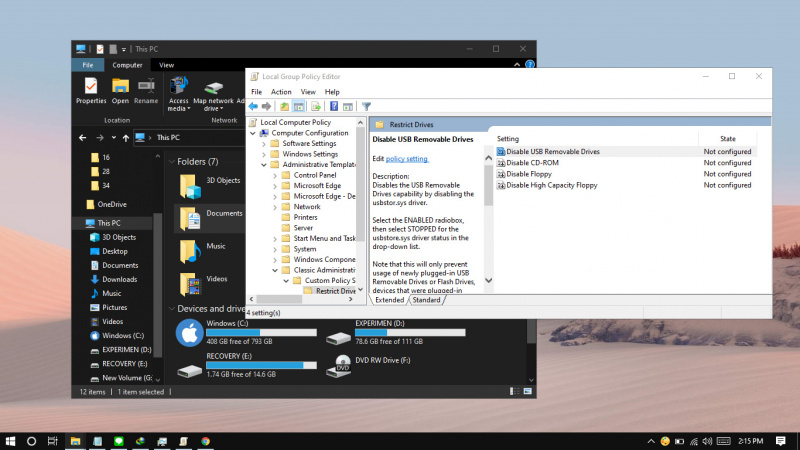Image resolution: width=800 pixels, height=450 pixels.
Task: Click the Up one level folder icon
Action: point(284,106)
